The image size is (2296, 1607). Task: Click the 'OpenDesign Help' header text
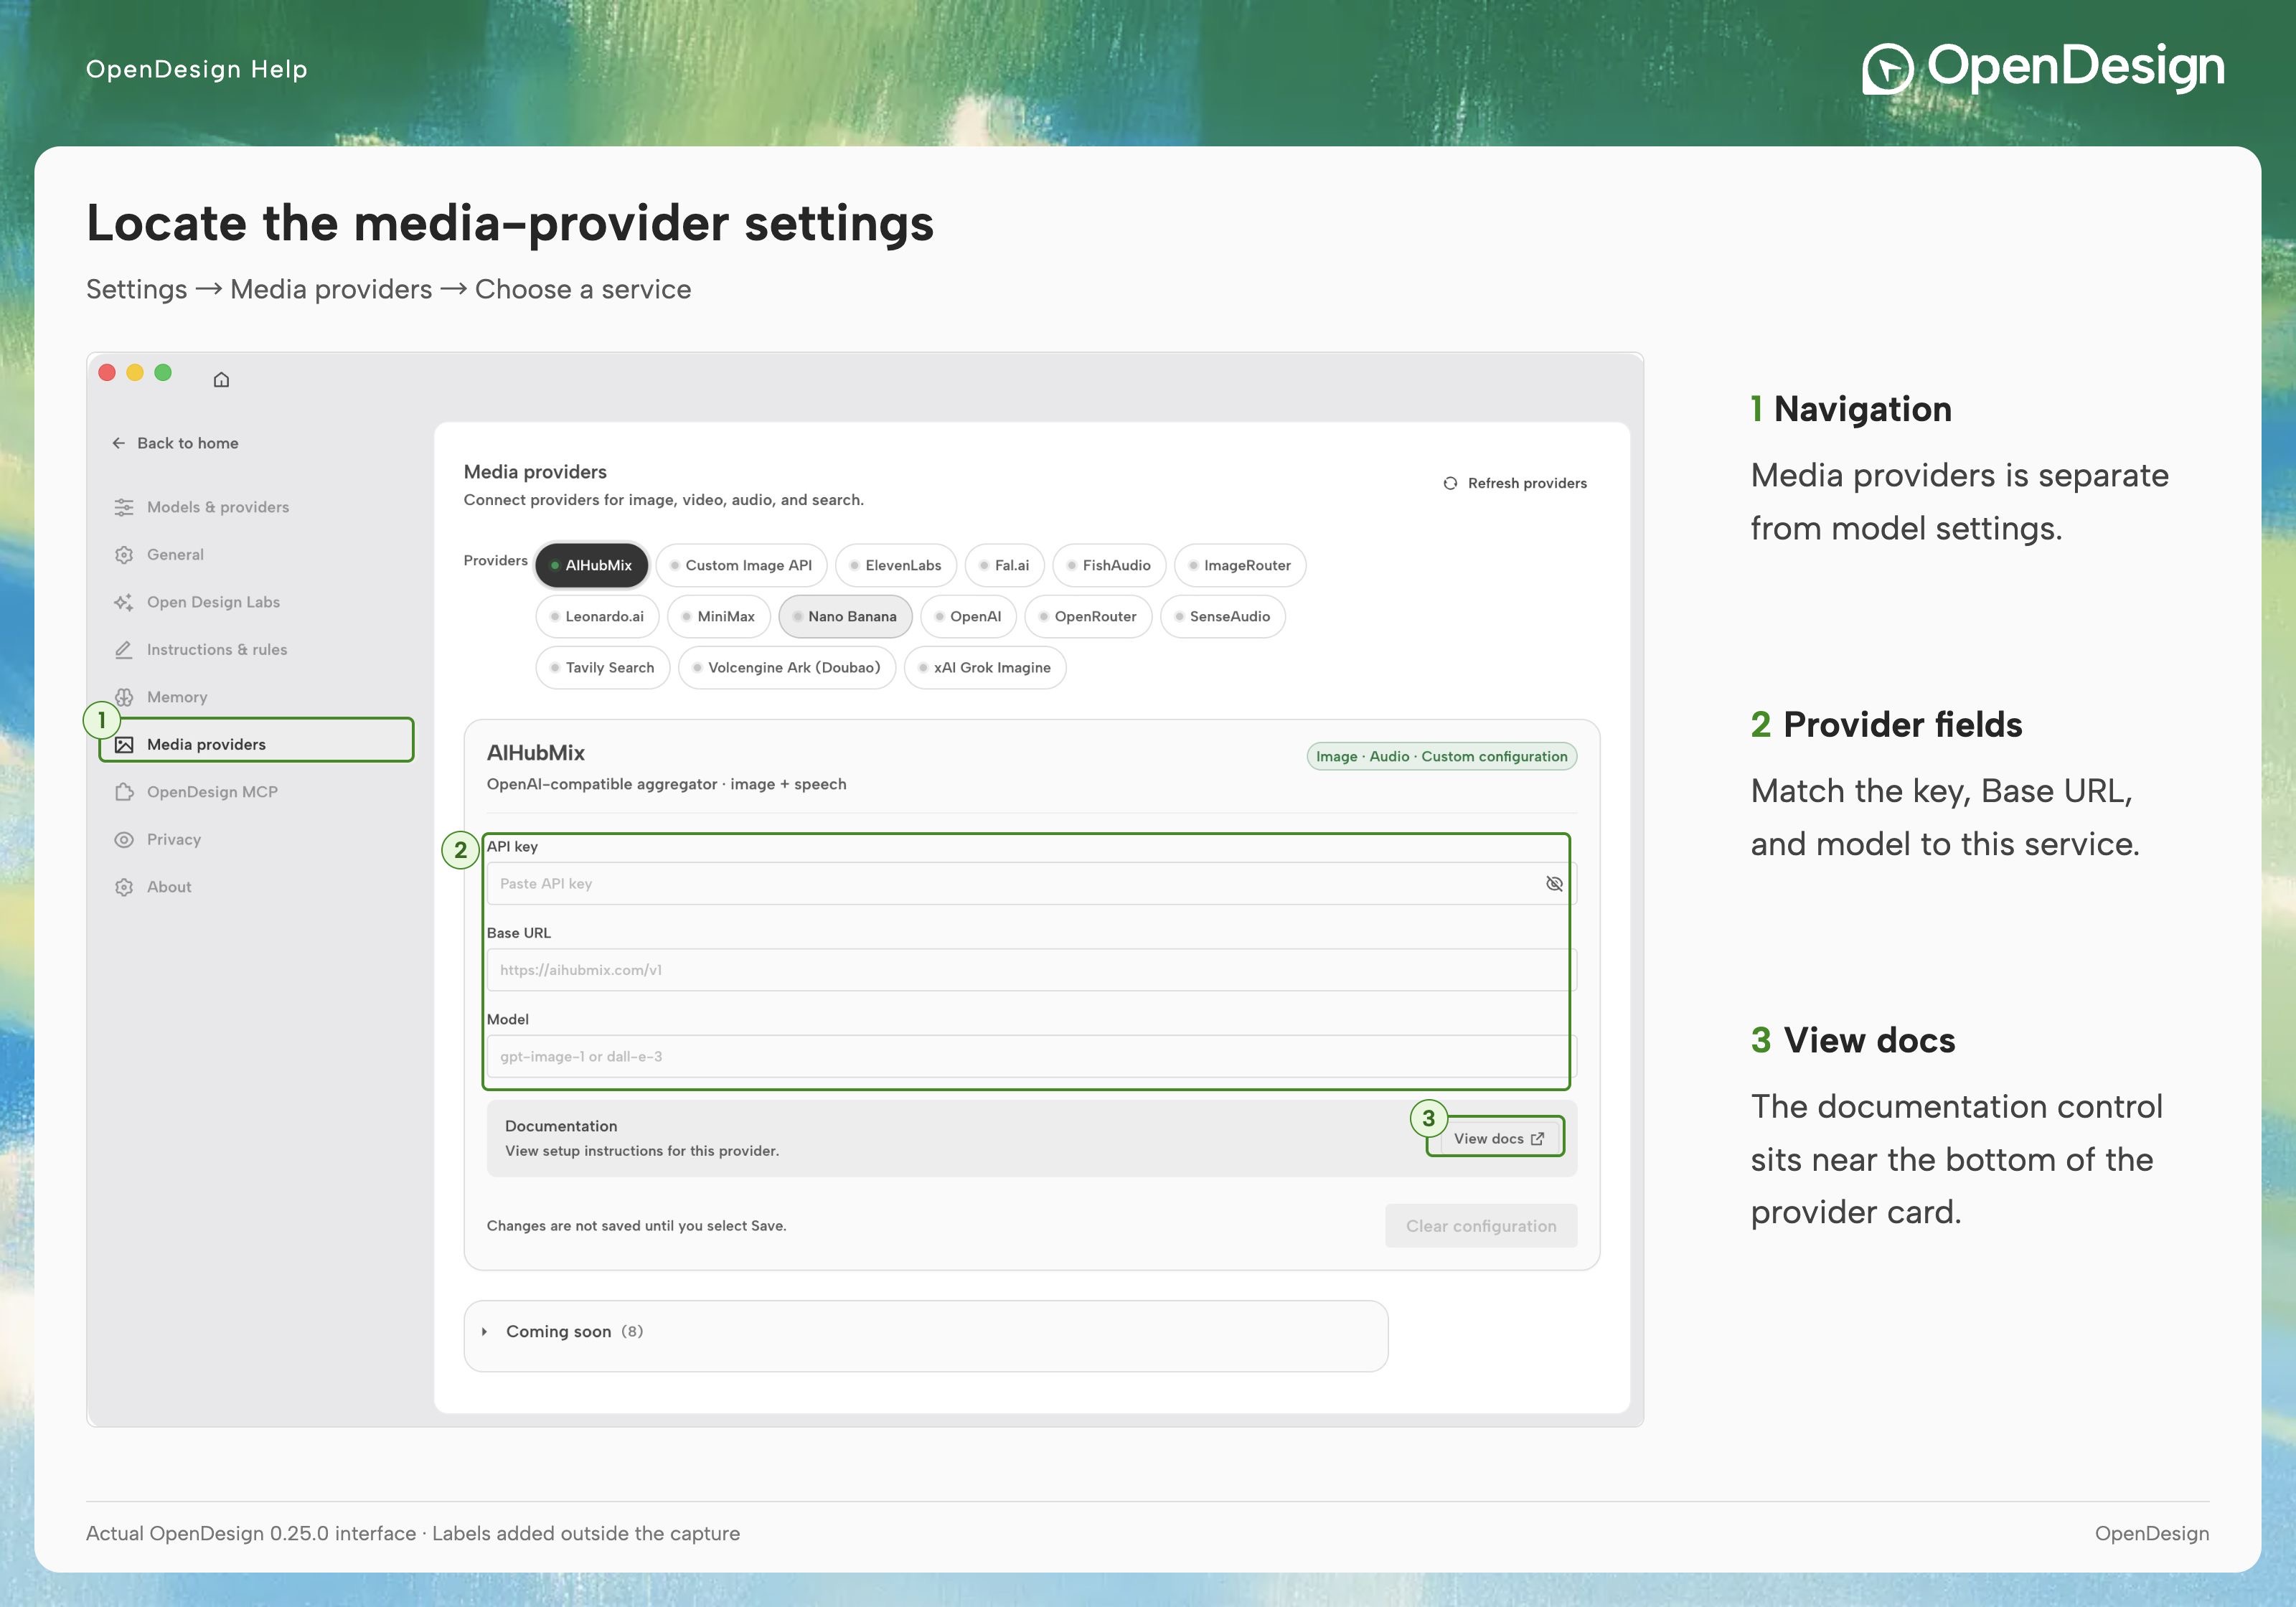point(197,69)
